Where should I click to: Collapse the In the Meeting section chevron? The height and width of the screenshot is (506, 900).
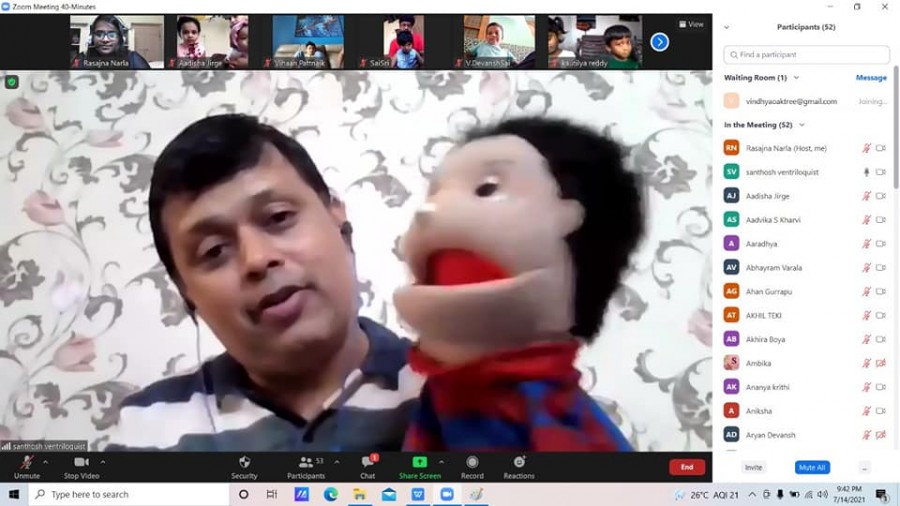click(x=802, y=125)
